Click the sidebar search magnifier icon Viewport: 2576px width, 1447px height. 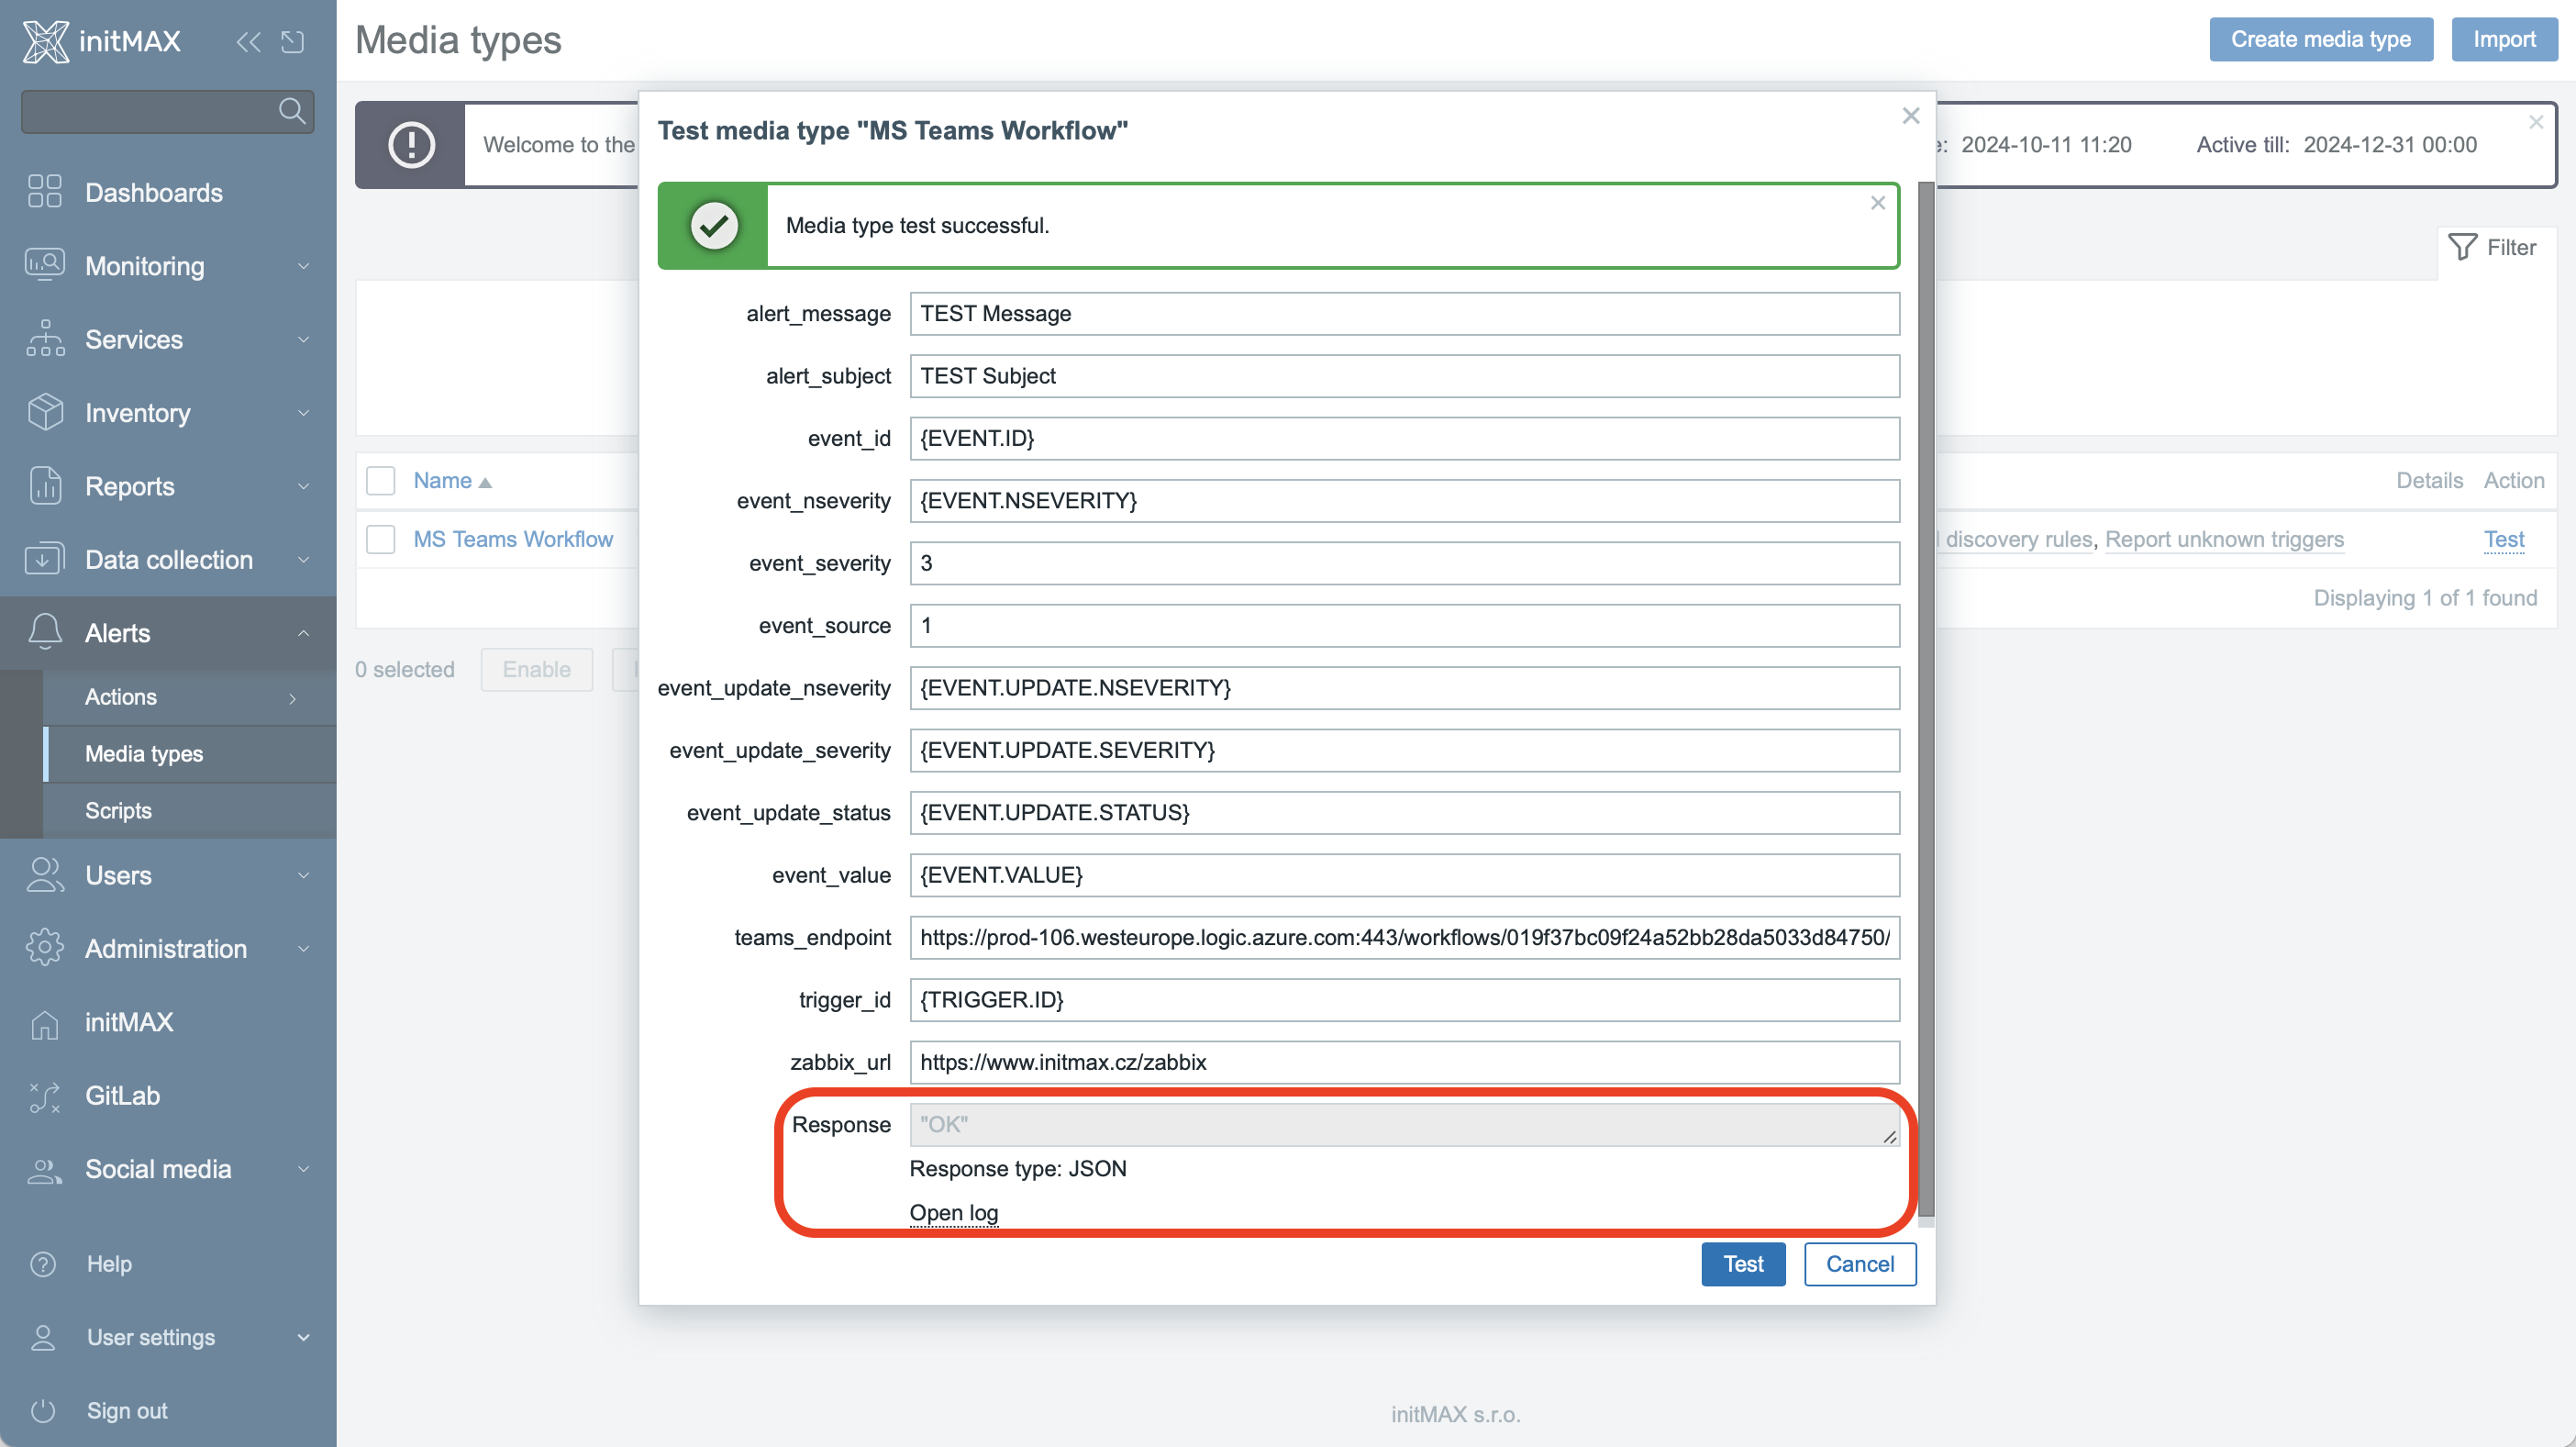pyautogui.click(x=292, y=111)
